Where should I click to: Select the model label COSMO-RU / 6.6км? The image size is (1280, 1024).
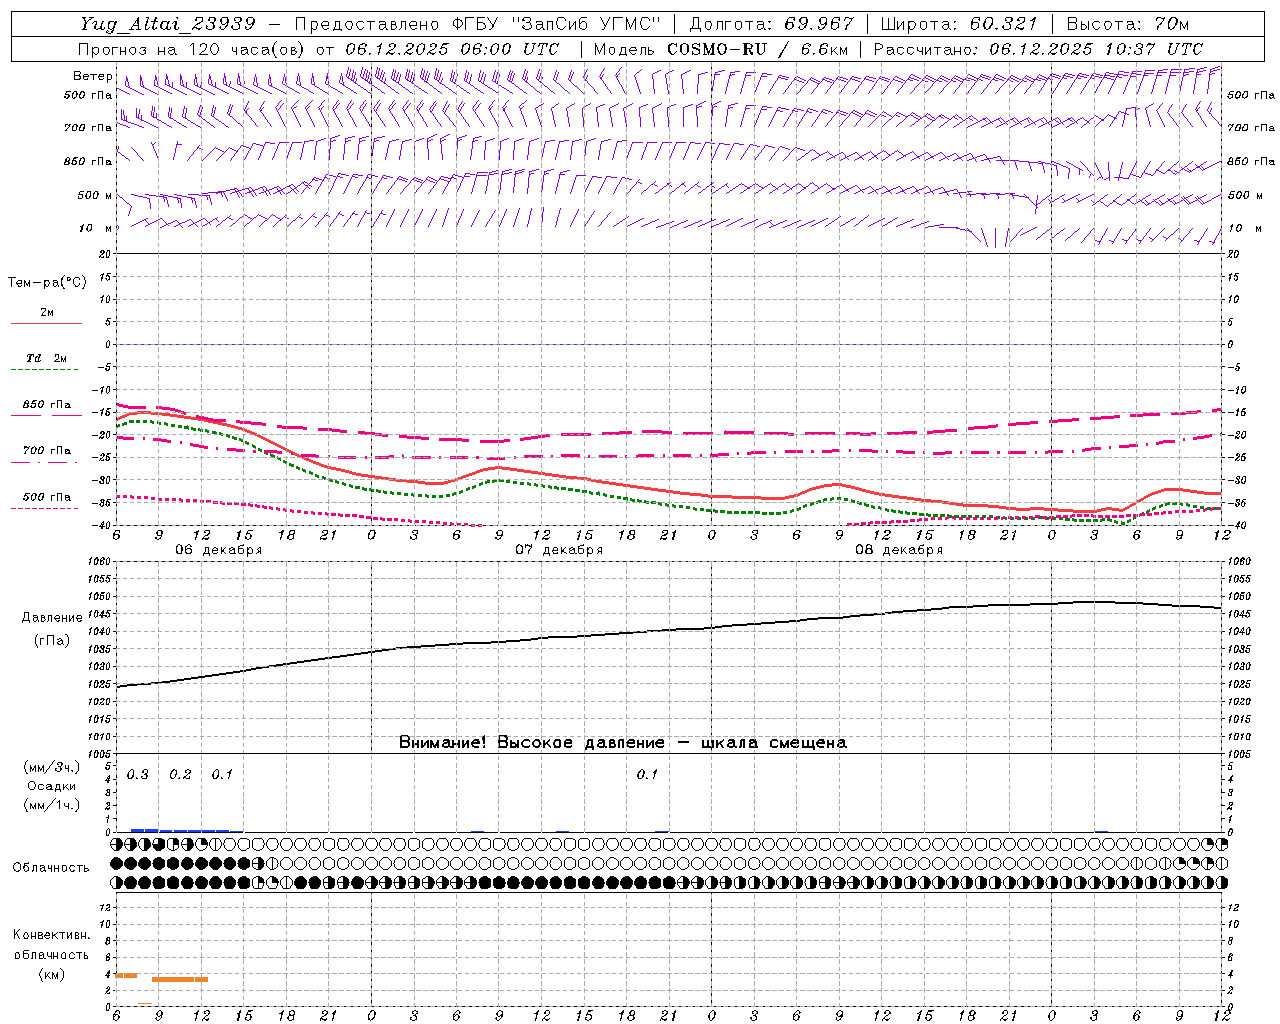pos(757,48)
